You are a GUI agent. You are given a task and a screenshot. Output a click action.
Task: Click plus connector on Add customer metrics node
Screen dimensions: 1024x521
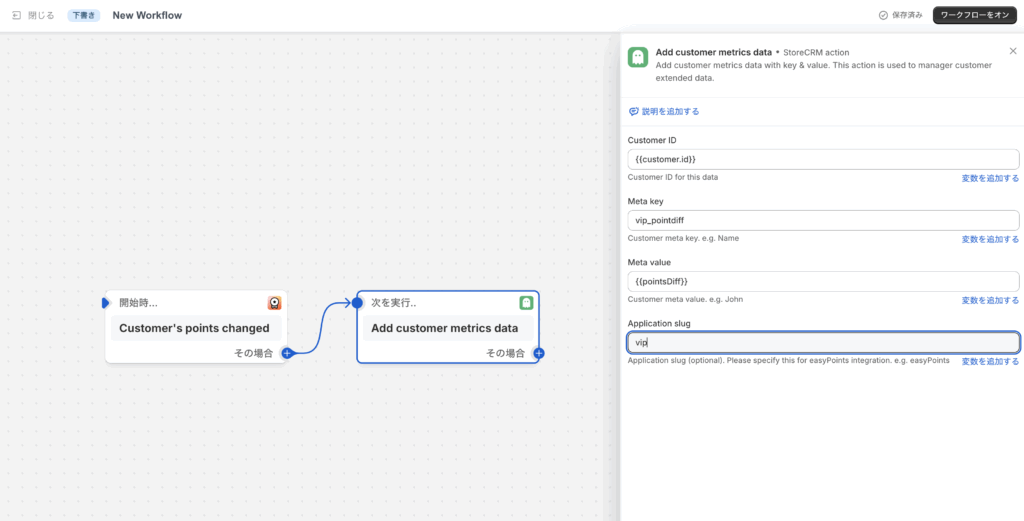point(539,353)
